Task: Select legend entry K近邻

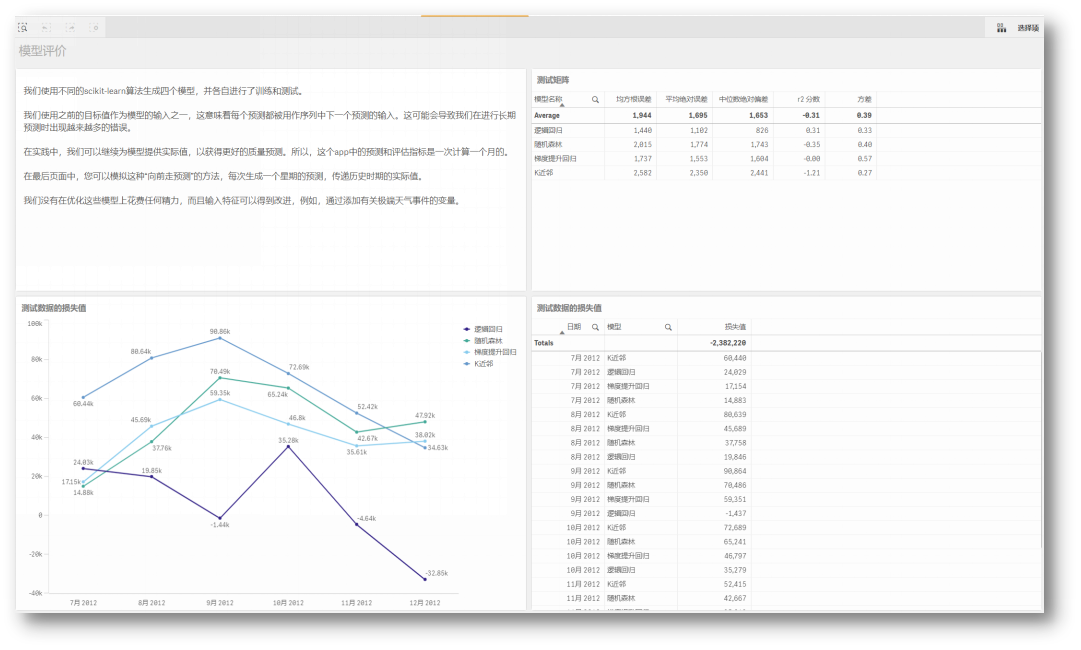Action: click(478, 364)
